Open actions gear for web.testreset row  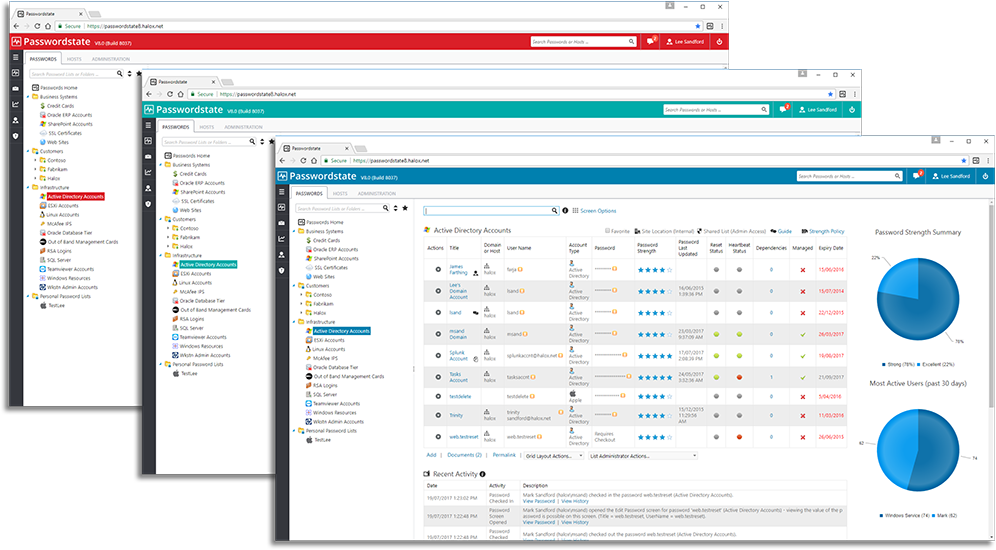pos(438,437)
